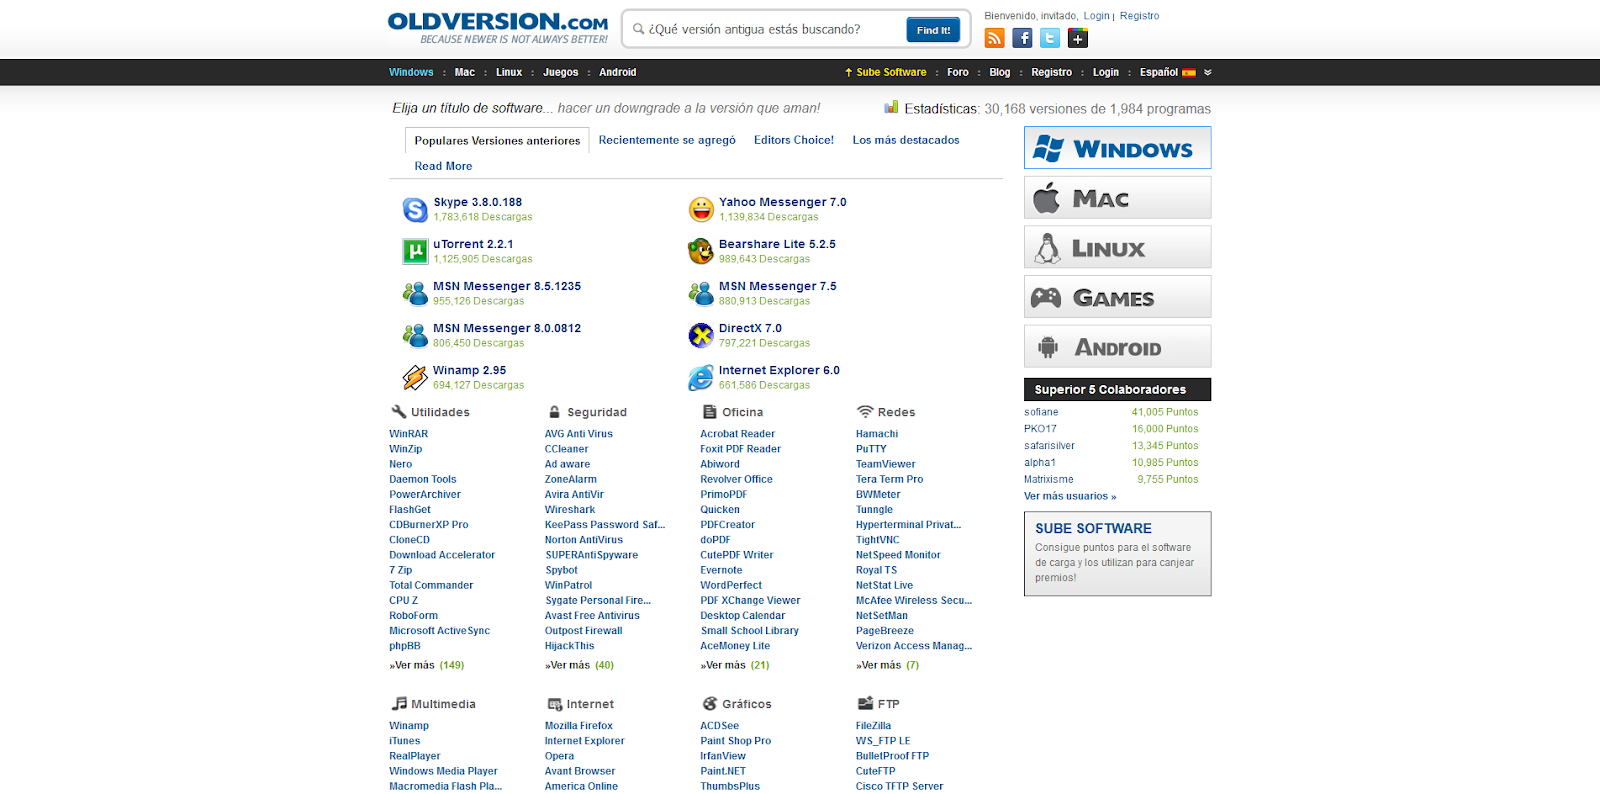Open contributor safarisilver profile
The width and height of the screenshot is (1600, 794).
coord(1050,446)
